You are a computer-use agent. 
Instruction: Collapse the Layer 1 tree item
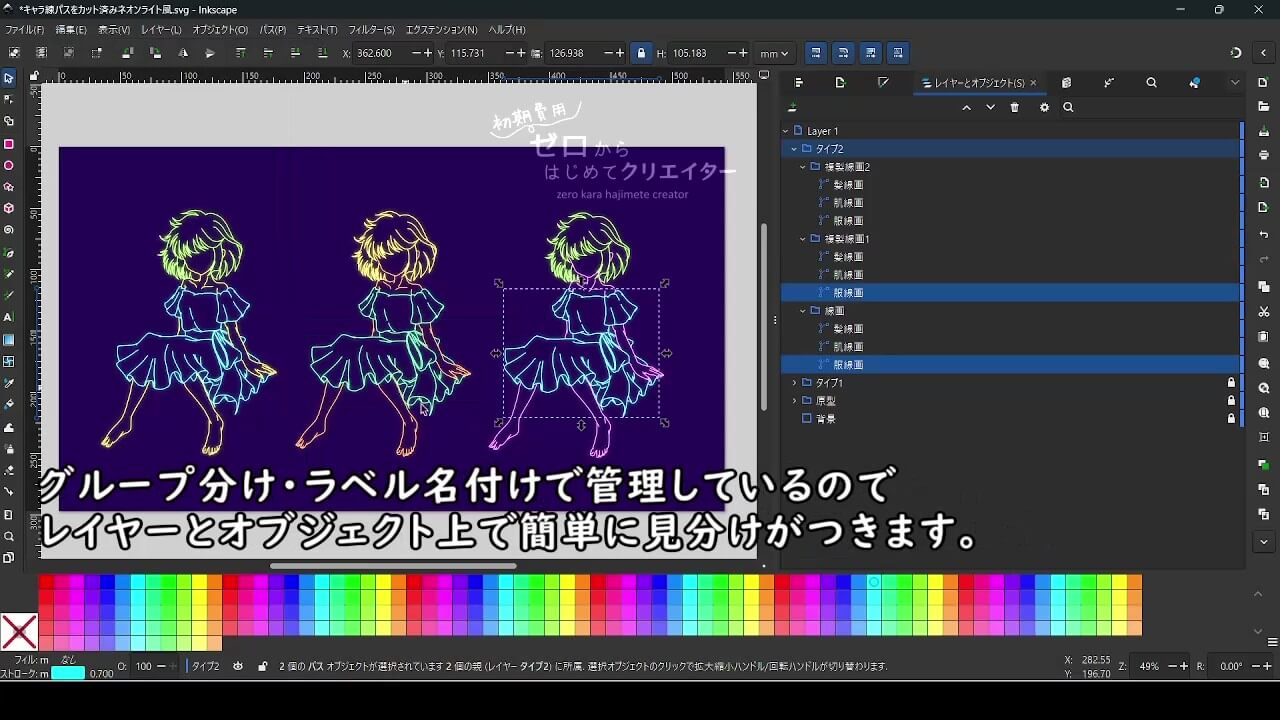pyautogui.click(x=784, y=131)
